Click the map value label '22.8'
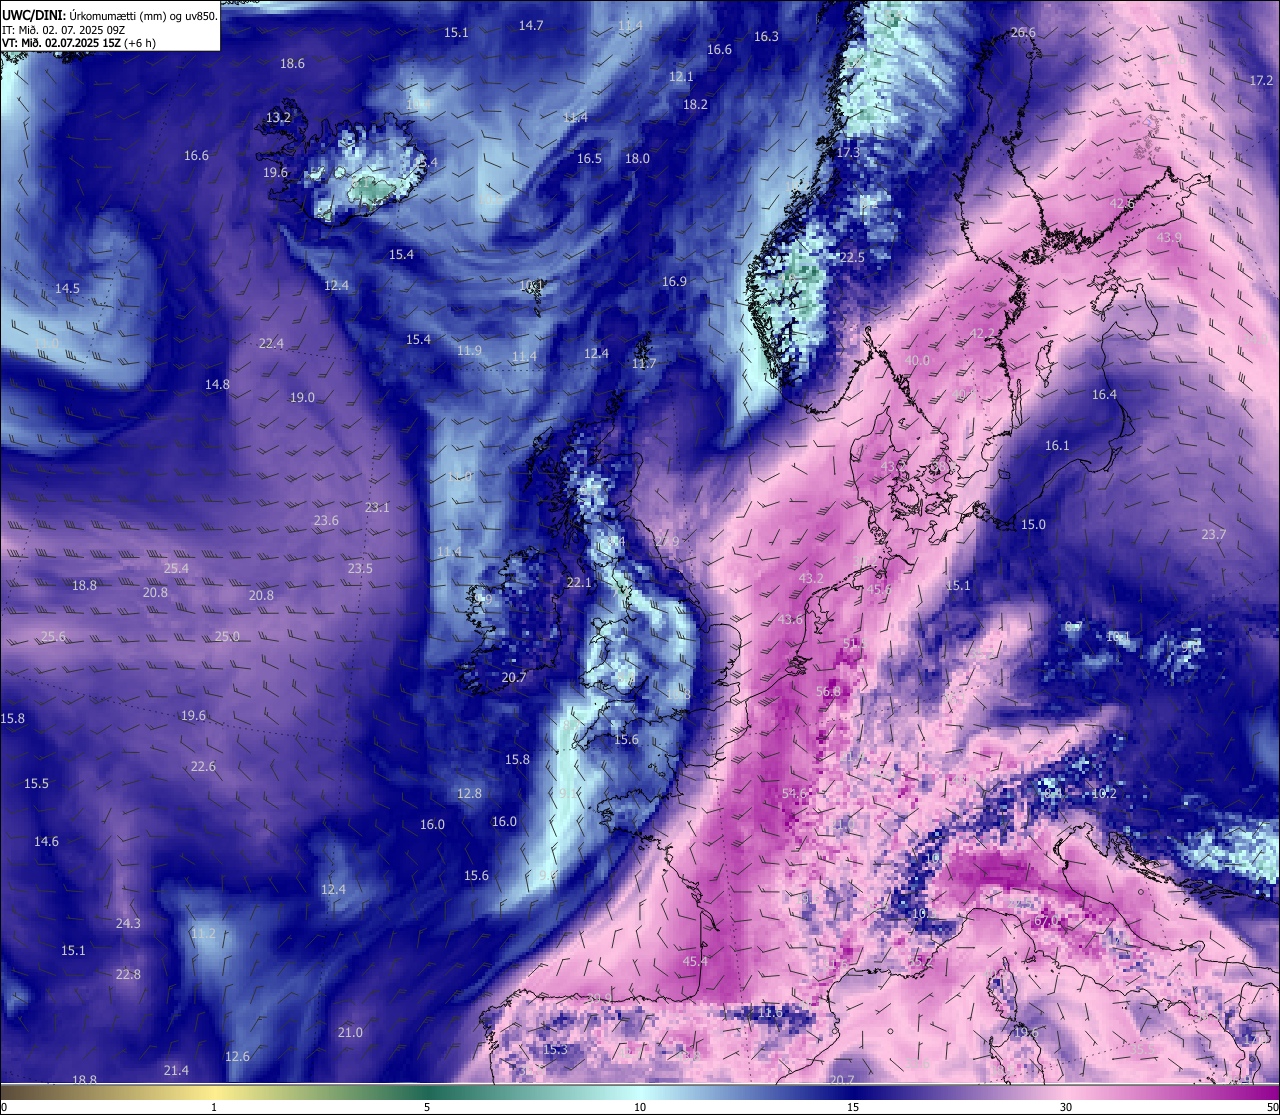Viewport: 1280px width, 1115px height. click(x=128, y=974)
